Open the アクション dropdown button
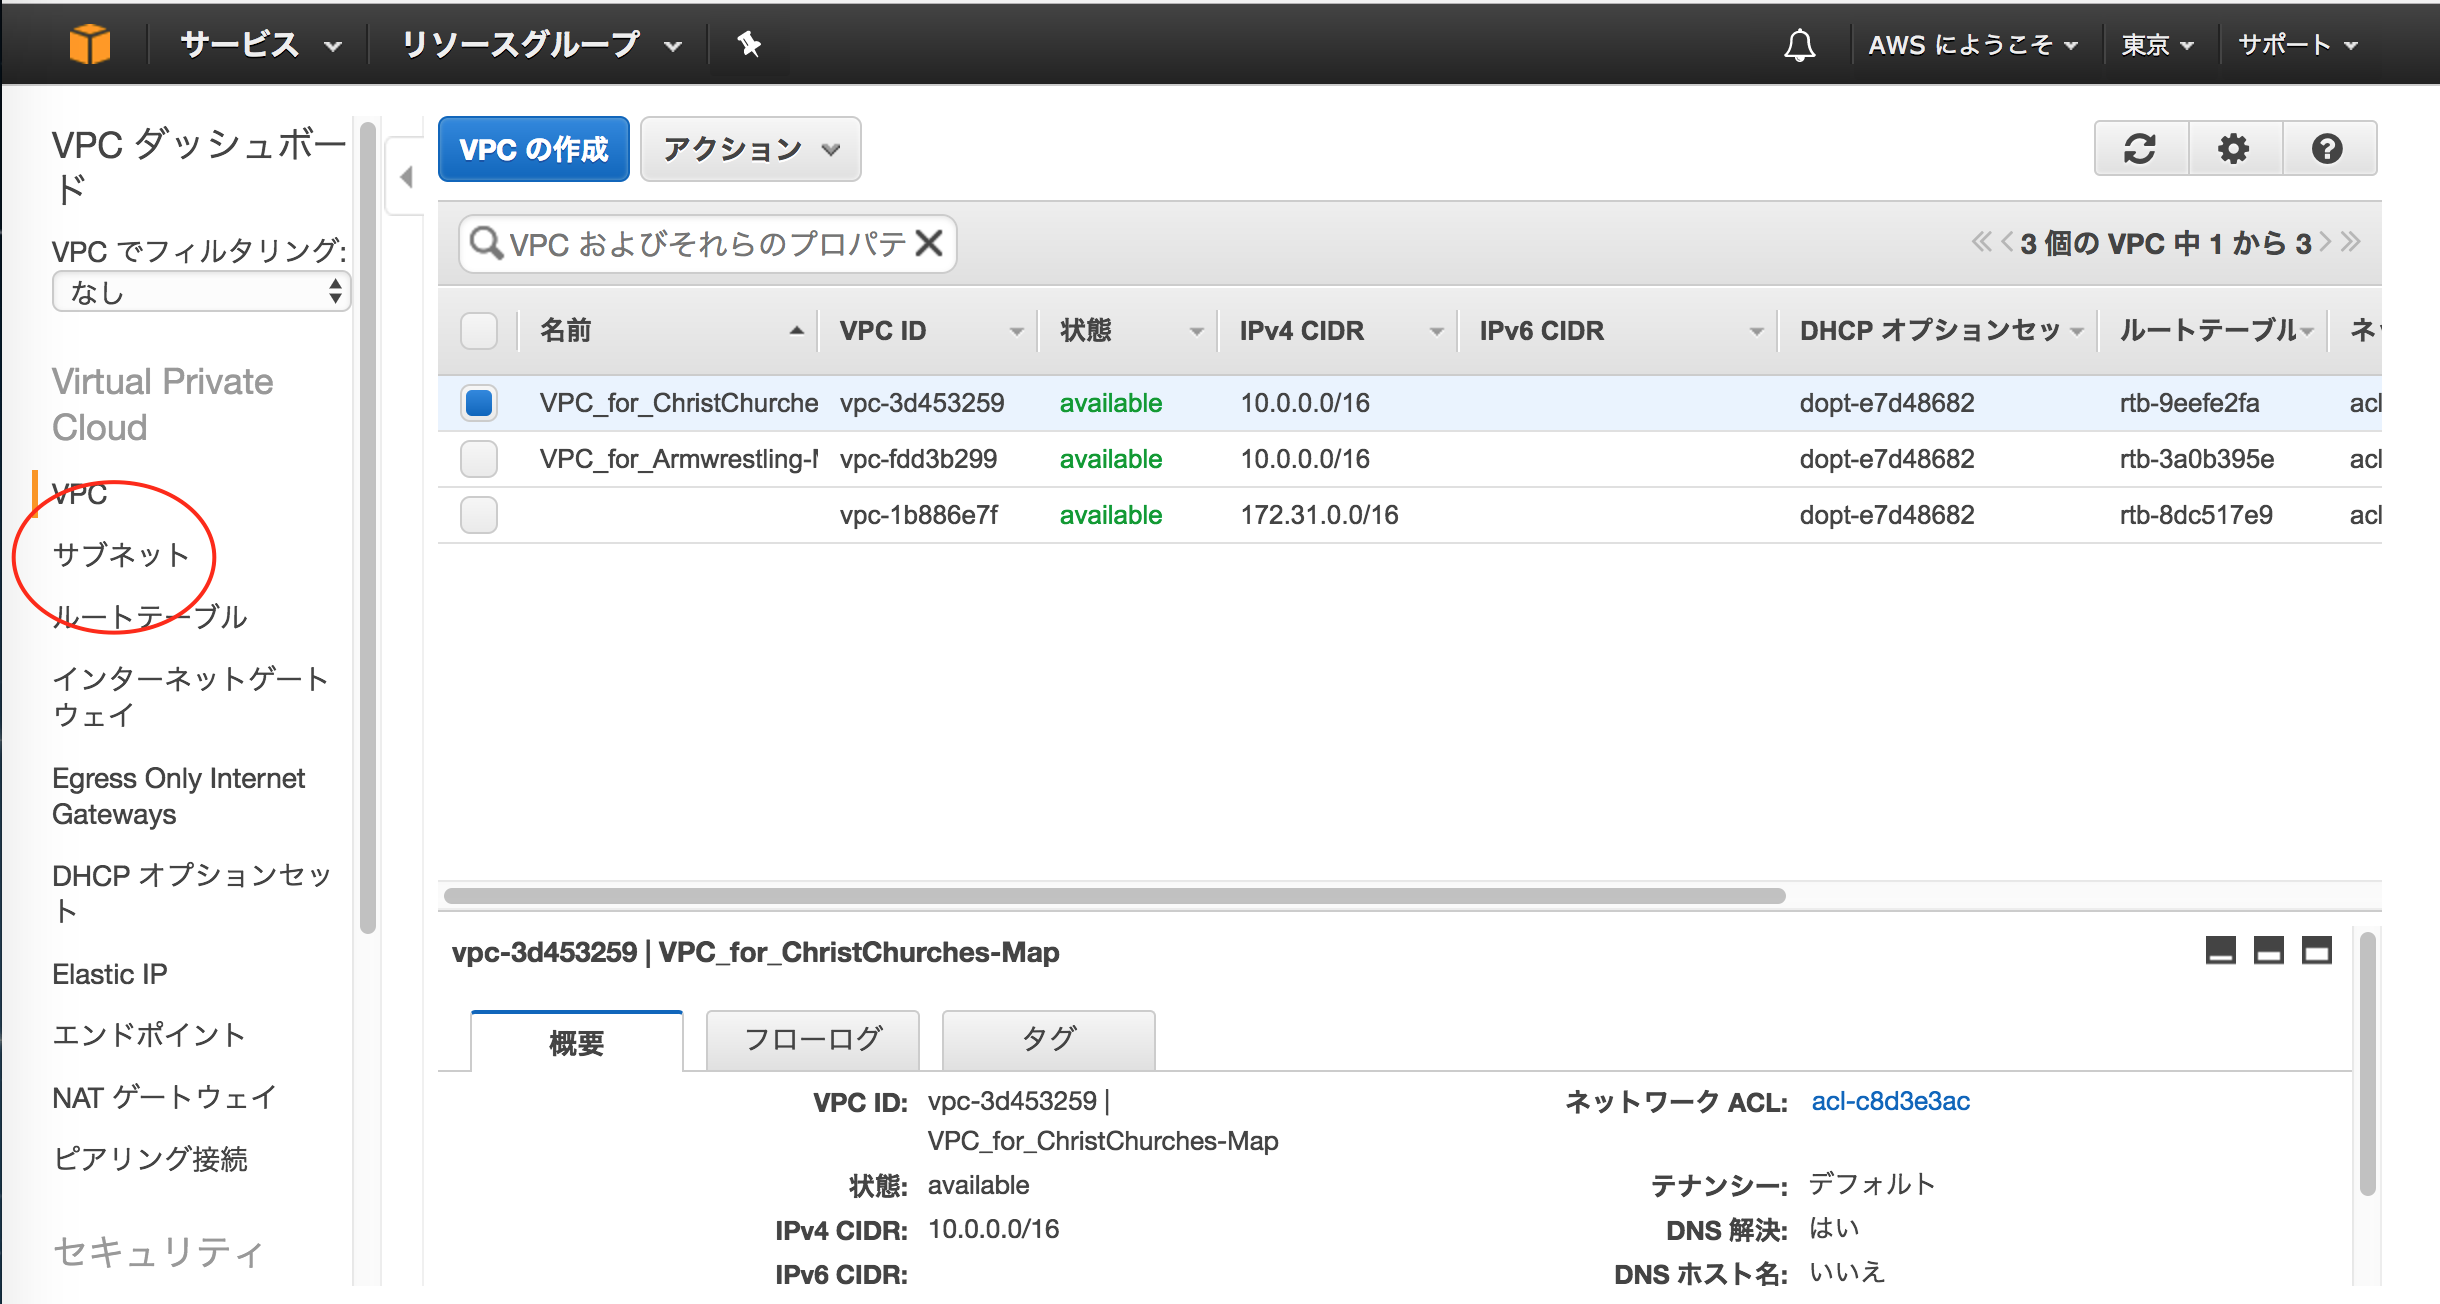This screenshot has height=1304, width=2440. coord(750,149)
